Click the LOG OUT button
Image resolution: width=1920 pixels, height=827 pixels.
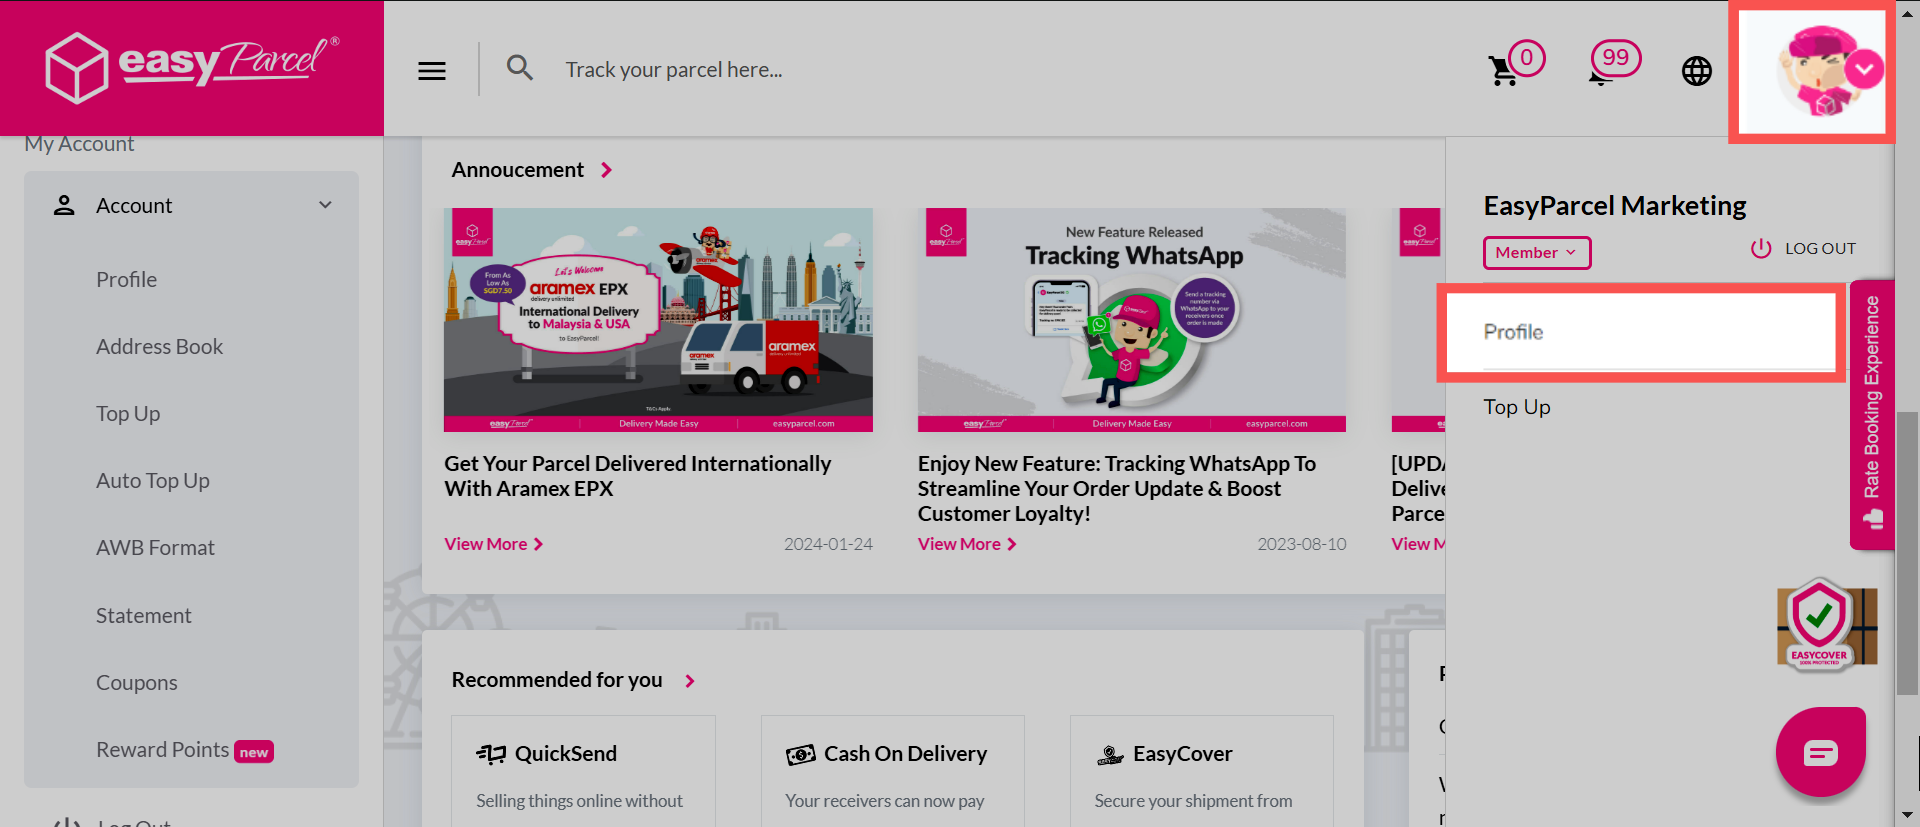point(1803,248)
